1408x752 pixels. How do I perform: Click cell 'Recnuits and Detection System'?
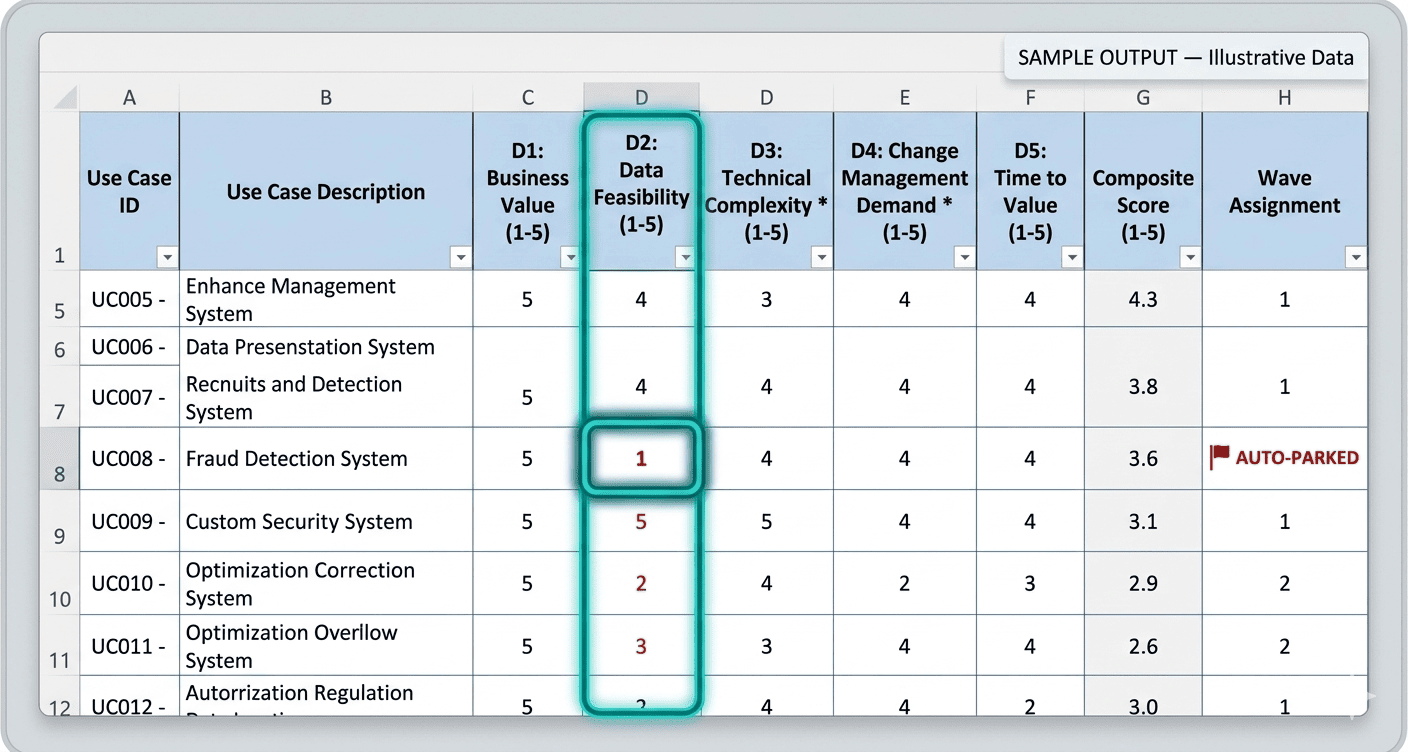pyautogui.click(x=326, y=397)
